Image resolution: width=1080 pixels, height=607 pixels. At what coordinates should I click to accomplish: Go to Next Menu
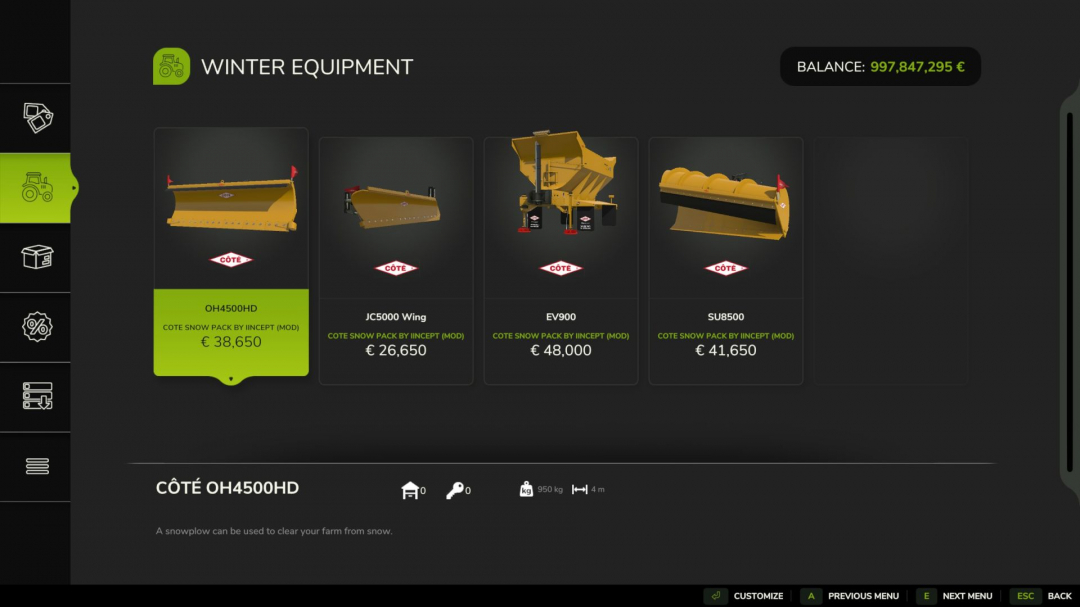click(x=955, y=596)
